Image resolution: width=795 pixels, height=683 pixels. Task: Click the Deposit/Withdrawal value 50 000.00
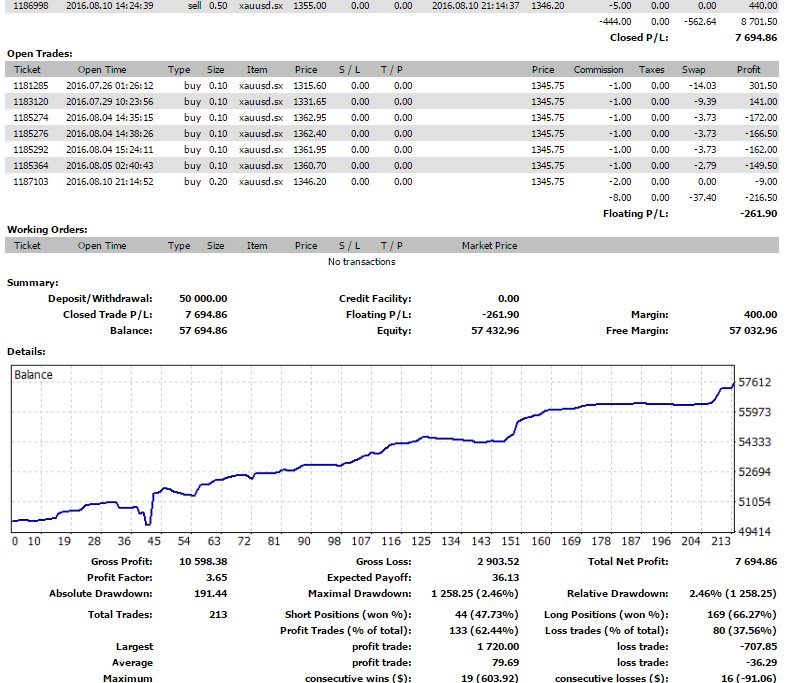tap(203, 299)
